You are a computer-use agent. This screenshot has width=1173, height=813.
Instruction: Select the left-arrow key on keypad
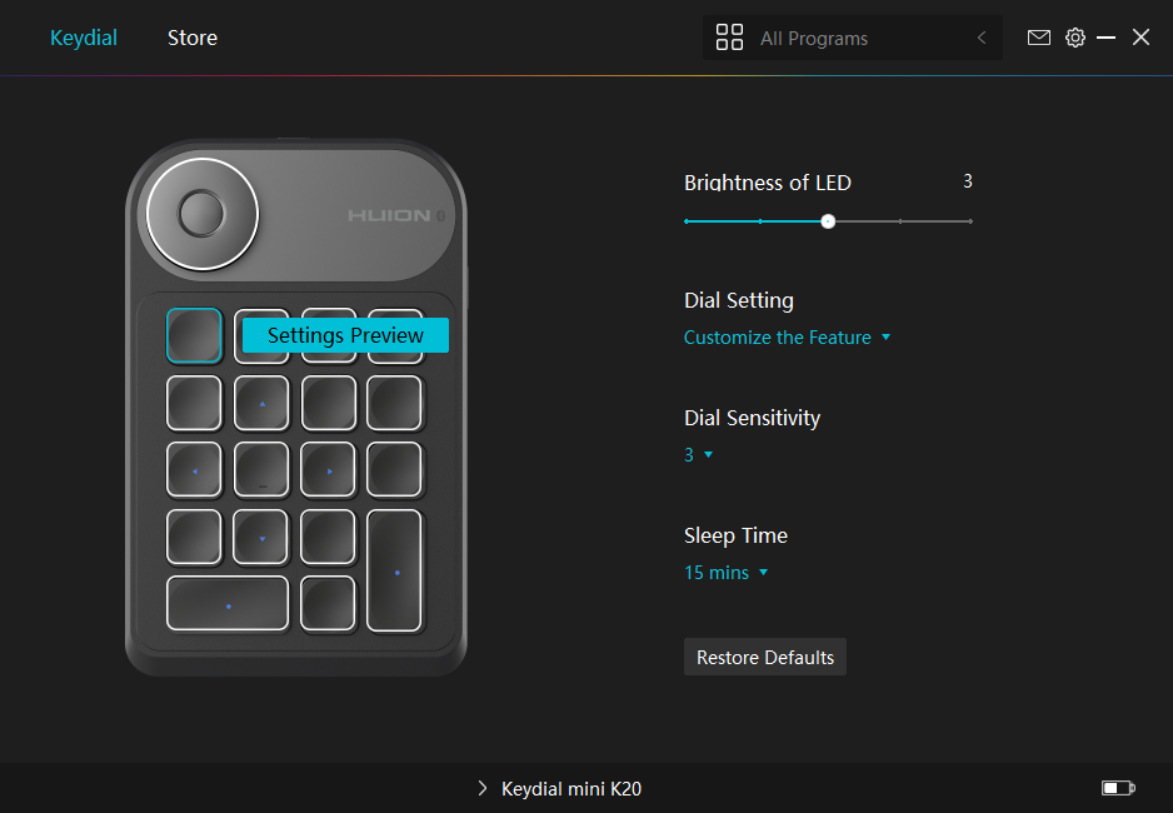click(x=194, y=470)
